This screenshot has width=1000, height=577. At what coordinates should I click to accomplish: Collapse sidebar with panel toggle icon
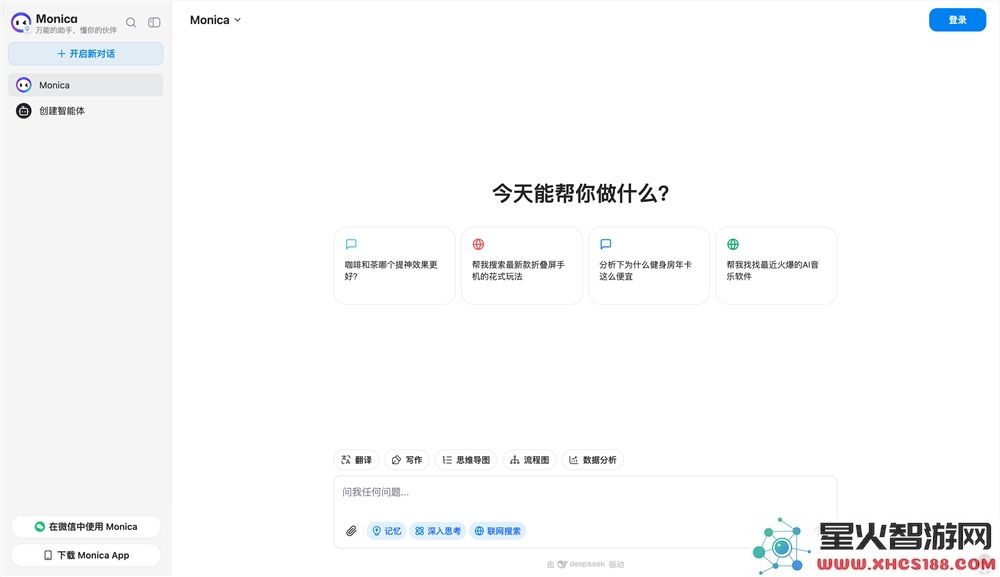(x=154, y=22)
